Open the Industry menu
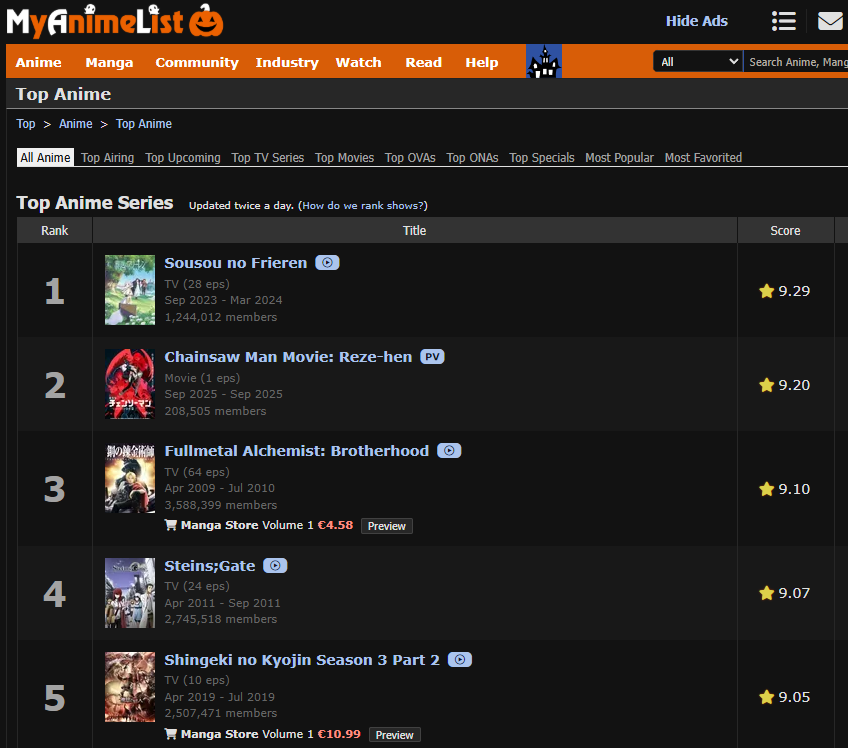The image size is (848, 748). [x=287, y=62]
